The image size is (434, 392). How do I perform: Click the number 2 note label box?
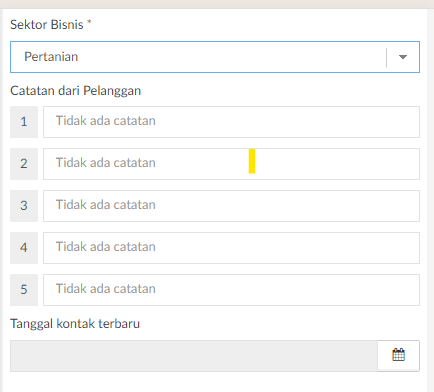[24, 164]
